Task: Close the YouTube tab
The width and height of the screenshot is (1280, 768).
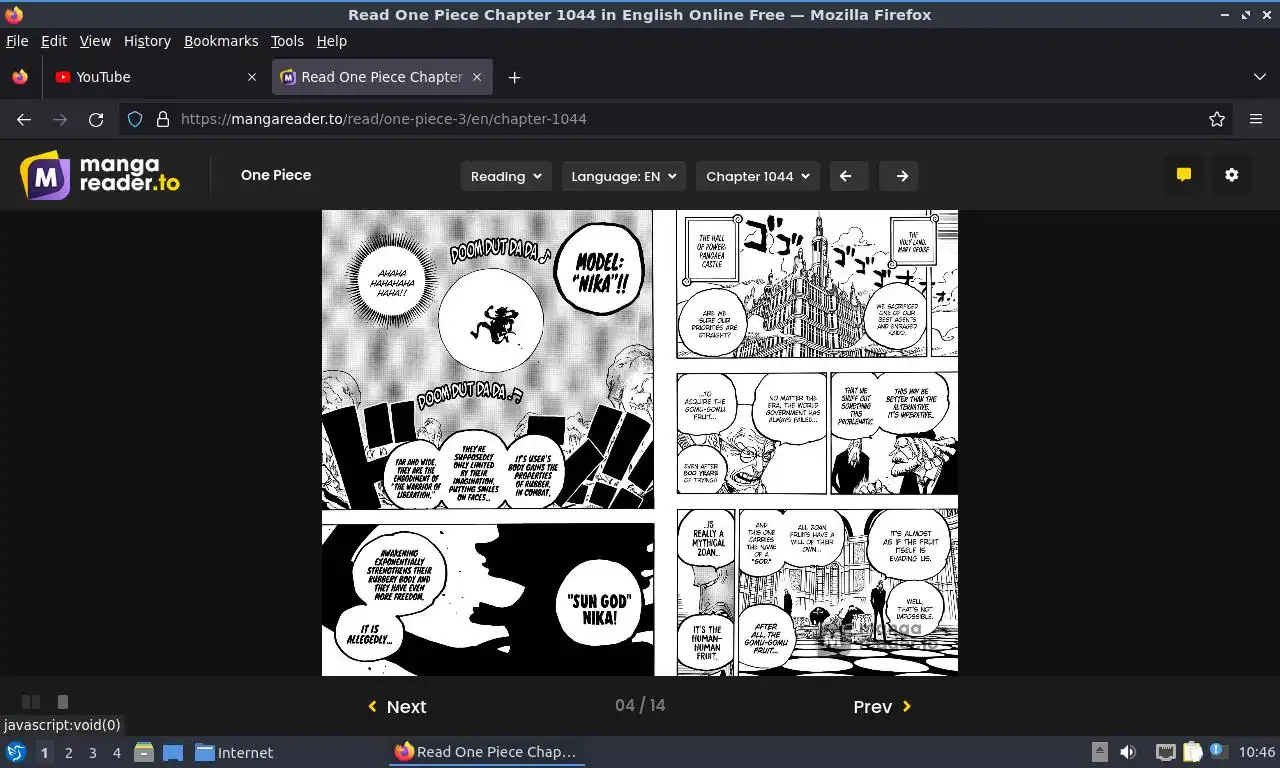Action: tap(252, 77)
